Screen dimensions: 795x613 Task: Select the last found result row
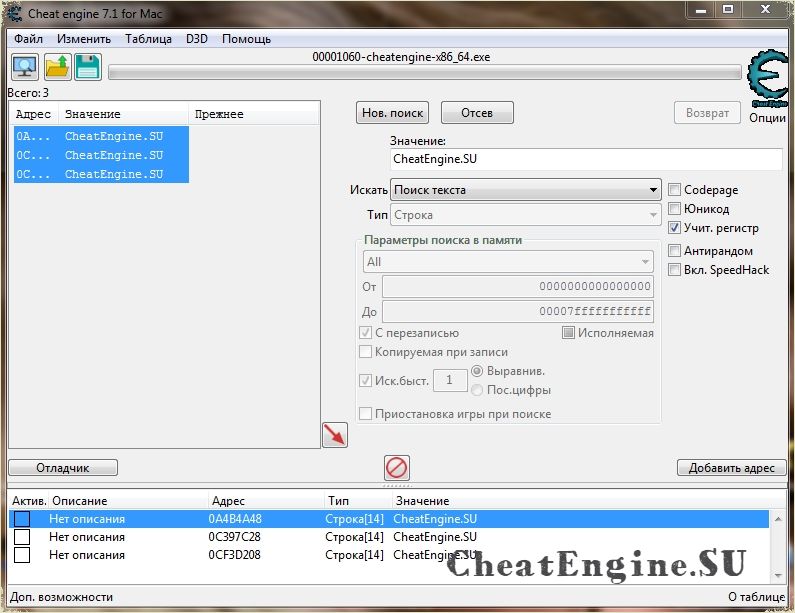pos(101,174)
